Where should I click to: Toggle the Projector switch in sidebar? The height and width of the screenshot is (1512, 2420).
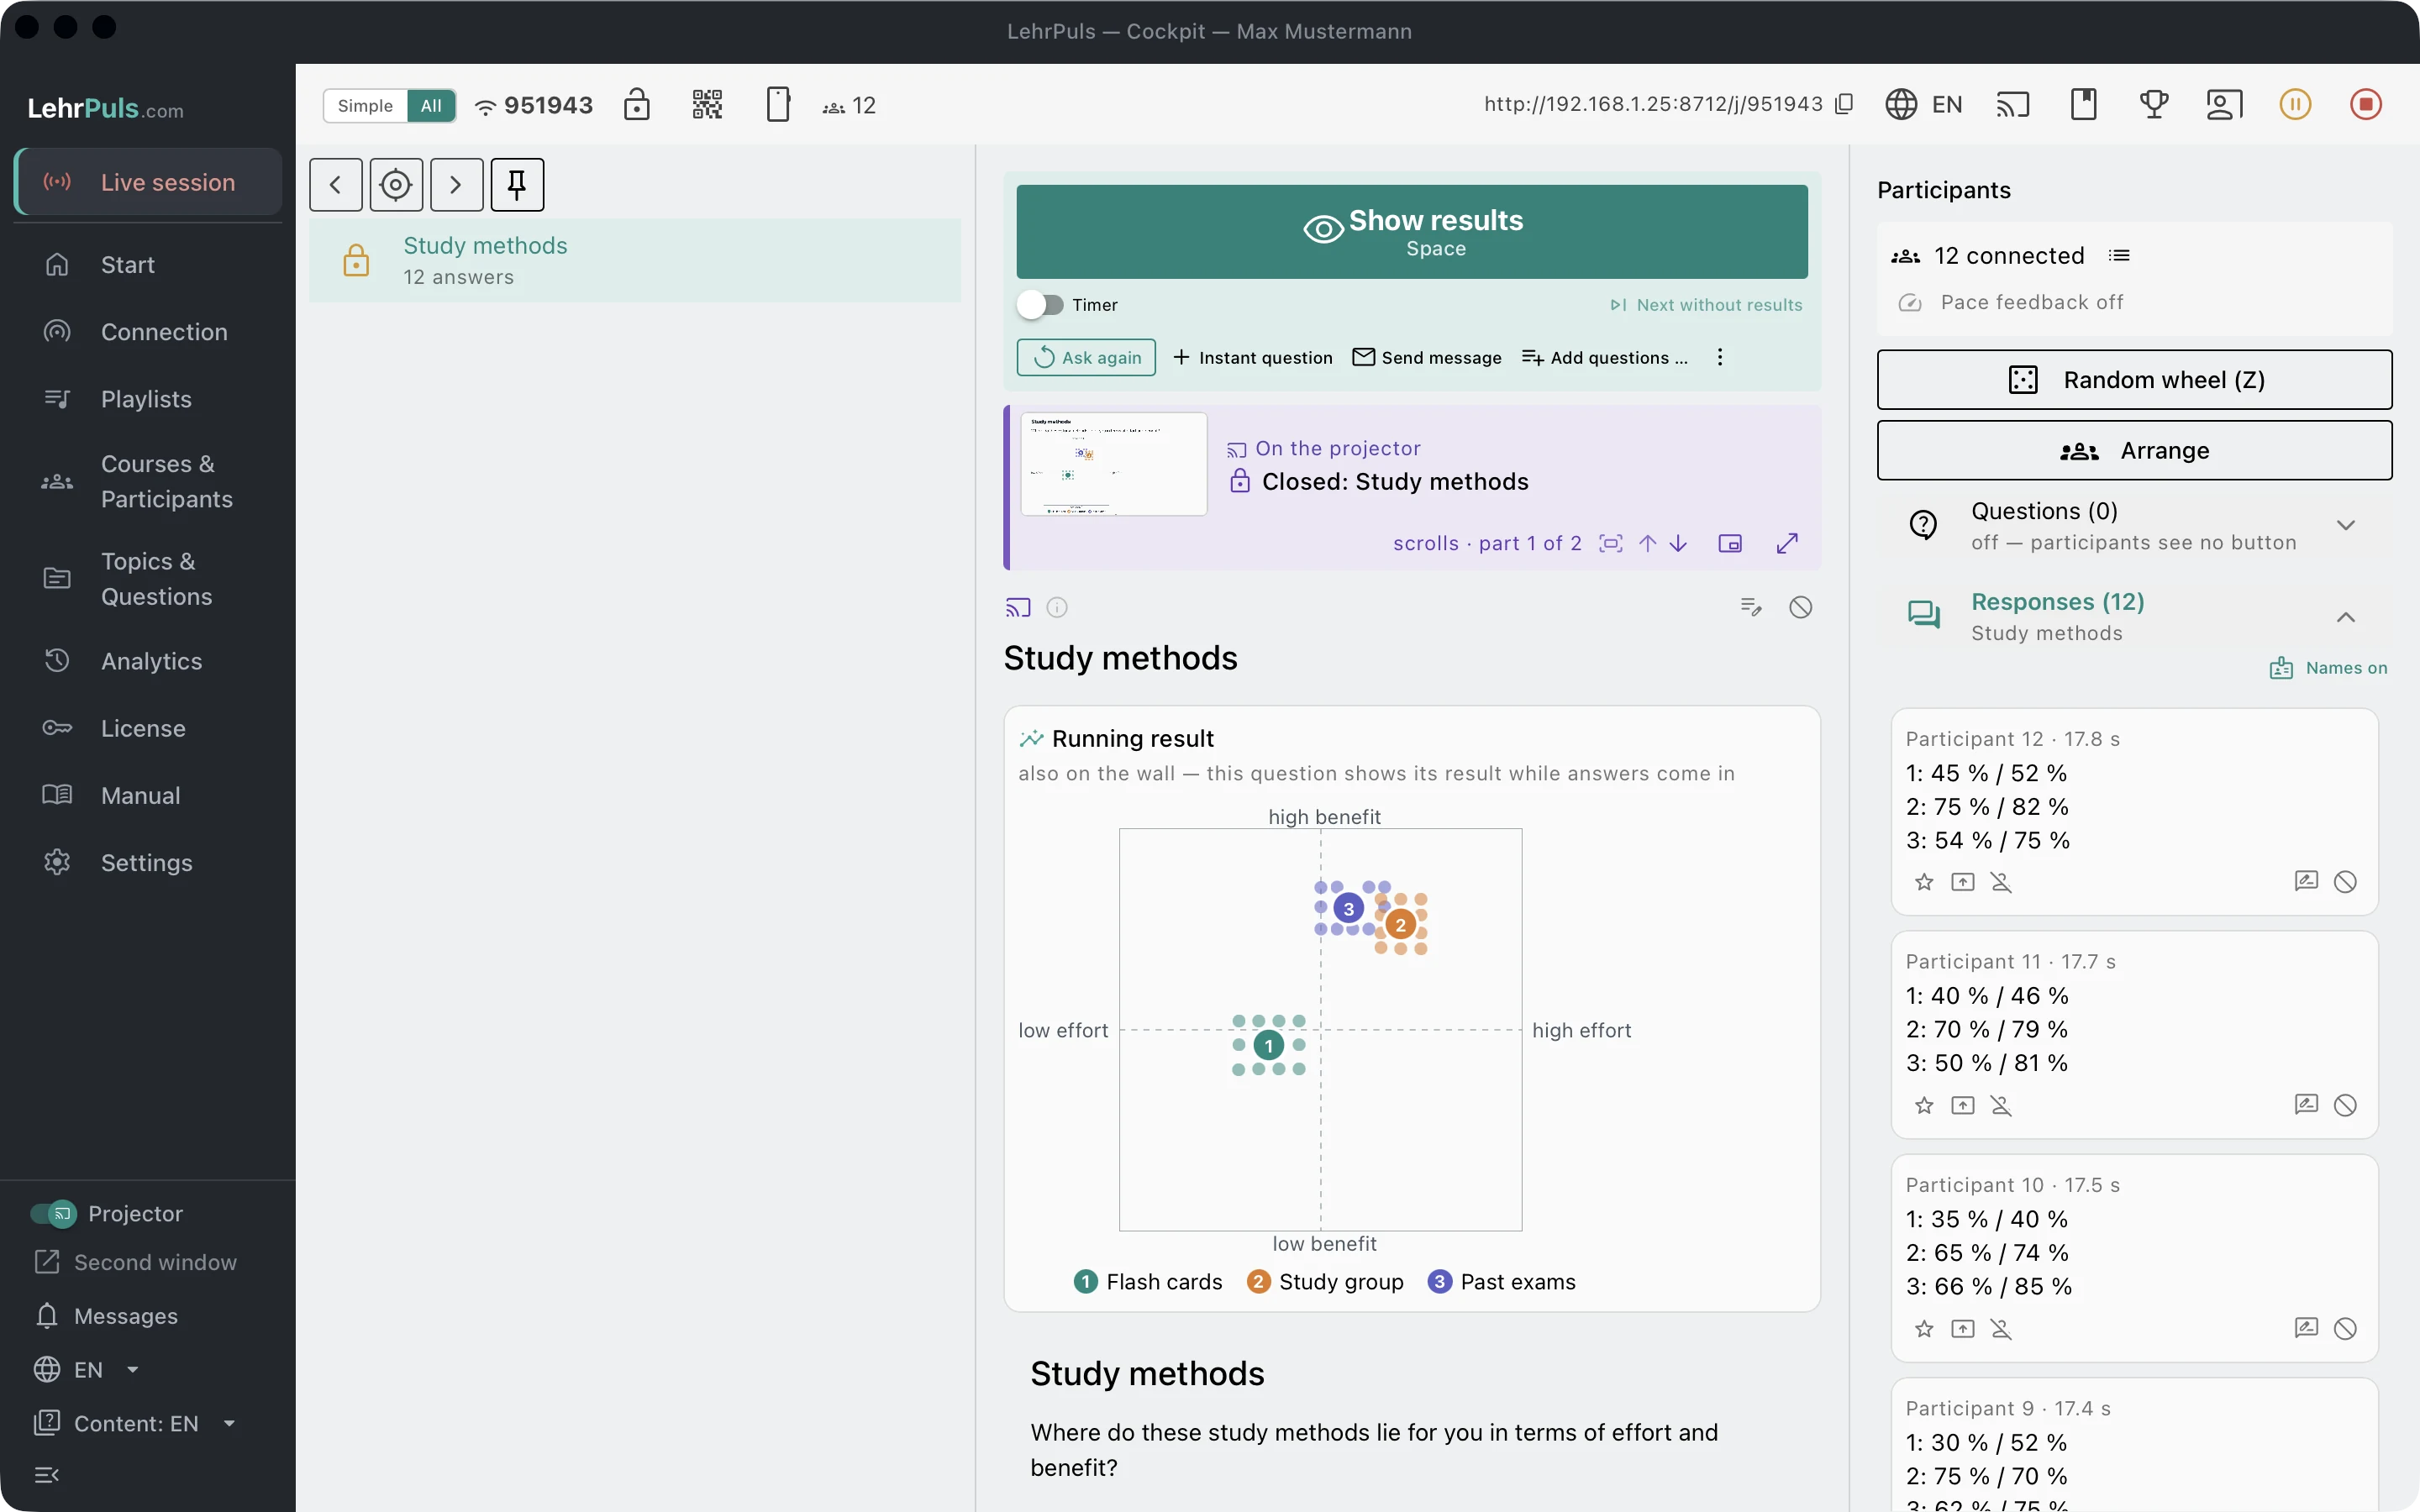click(53, 1214)
